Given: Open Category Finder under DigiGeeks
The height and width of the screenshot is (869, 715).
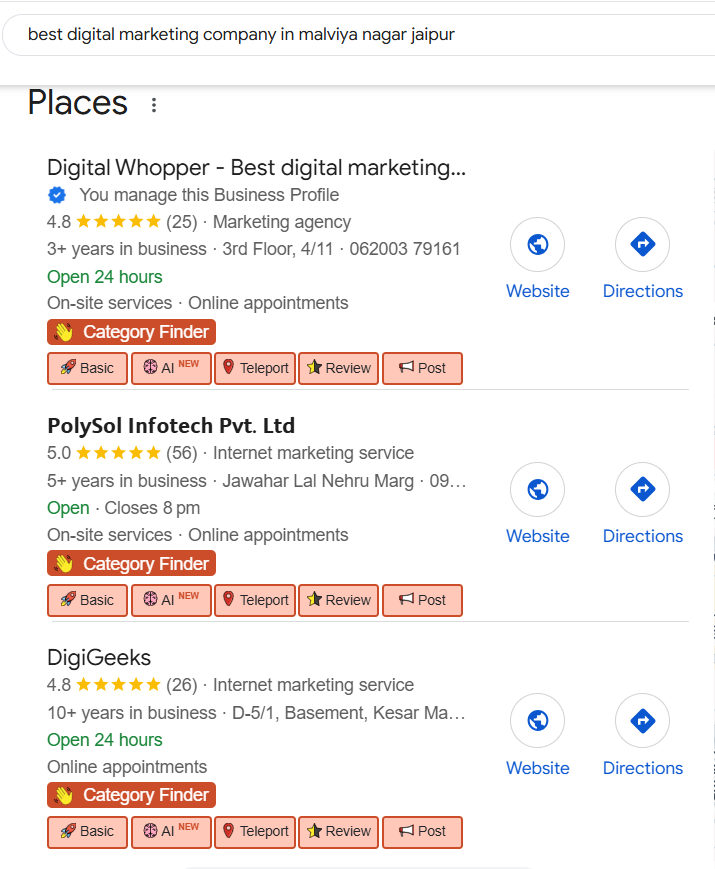Looking at the screenshot, I should click(x=131, y=795).
